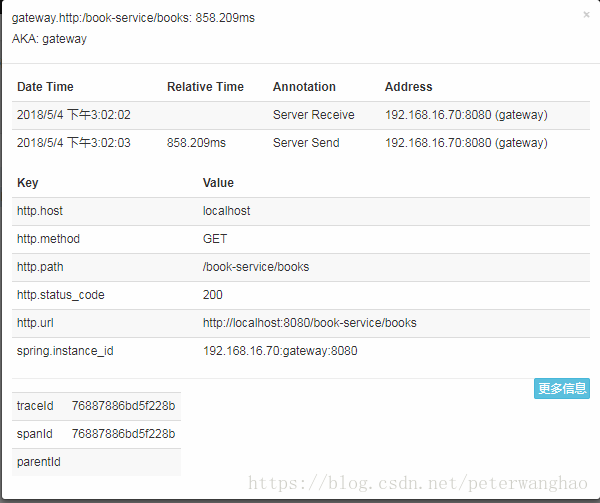Select the Server Send annotation row
600x503 pixels.
click(x=305, y=143)
